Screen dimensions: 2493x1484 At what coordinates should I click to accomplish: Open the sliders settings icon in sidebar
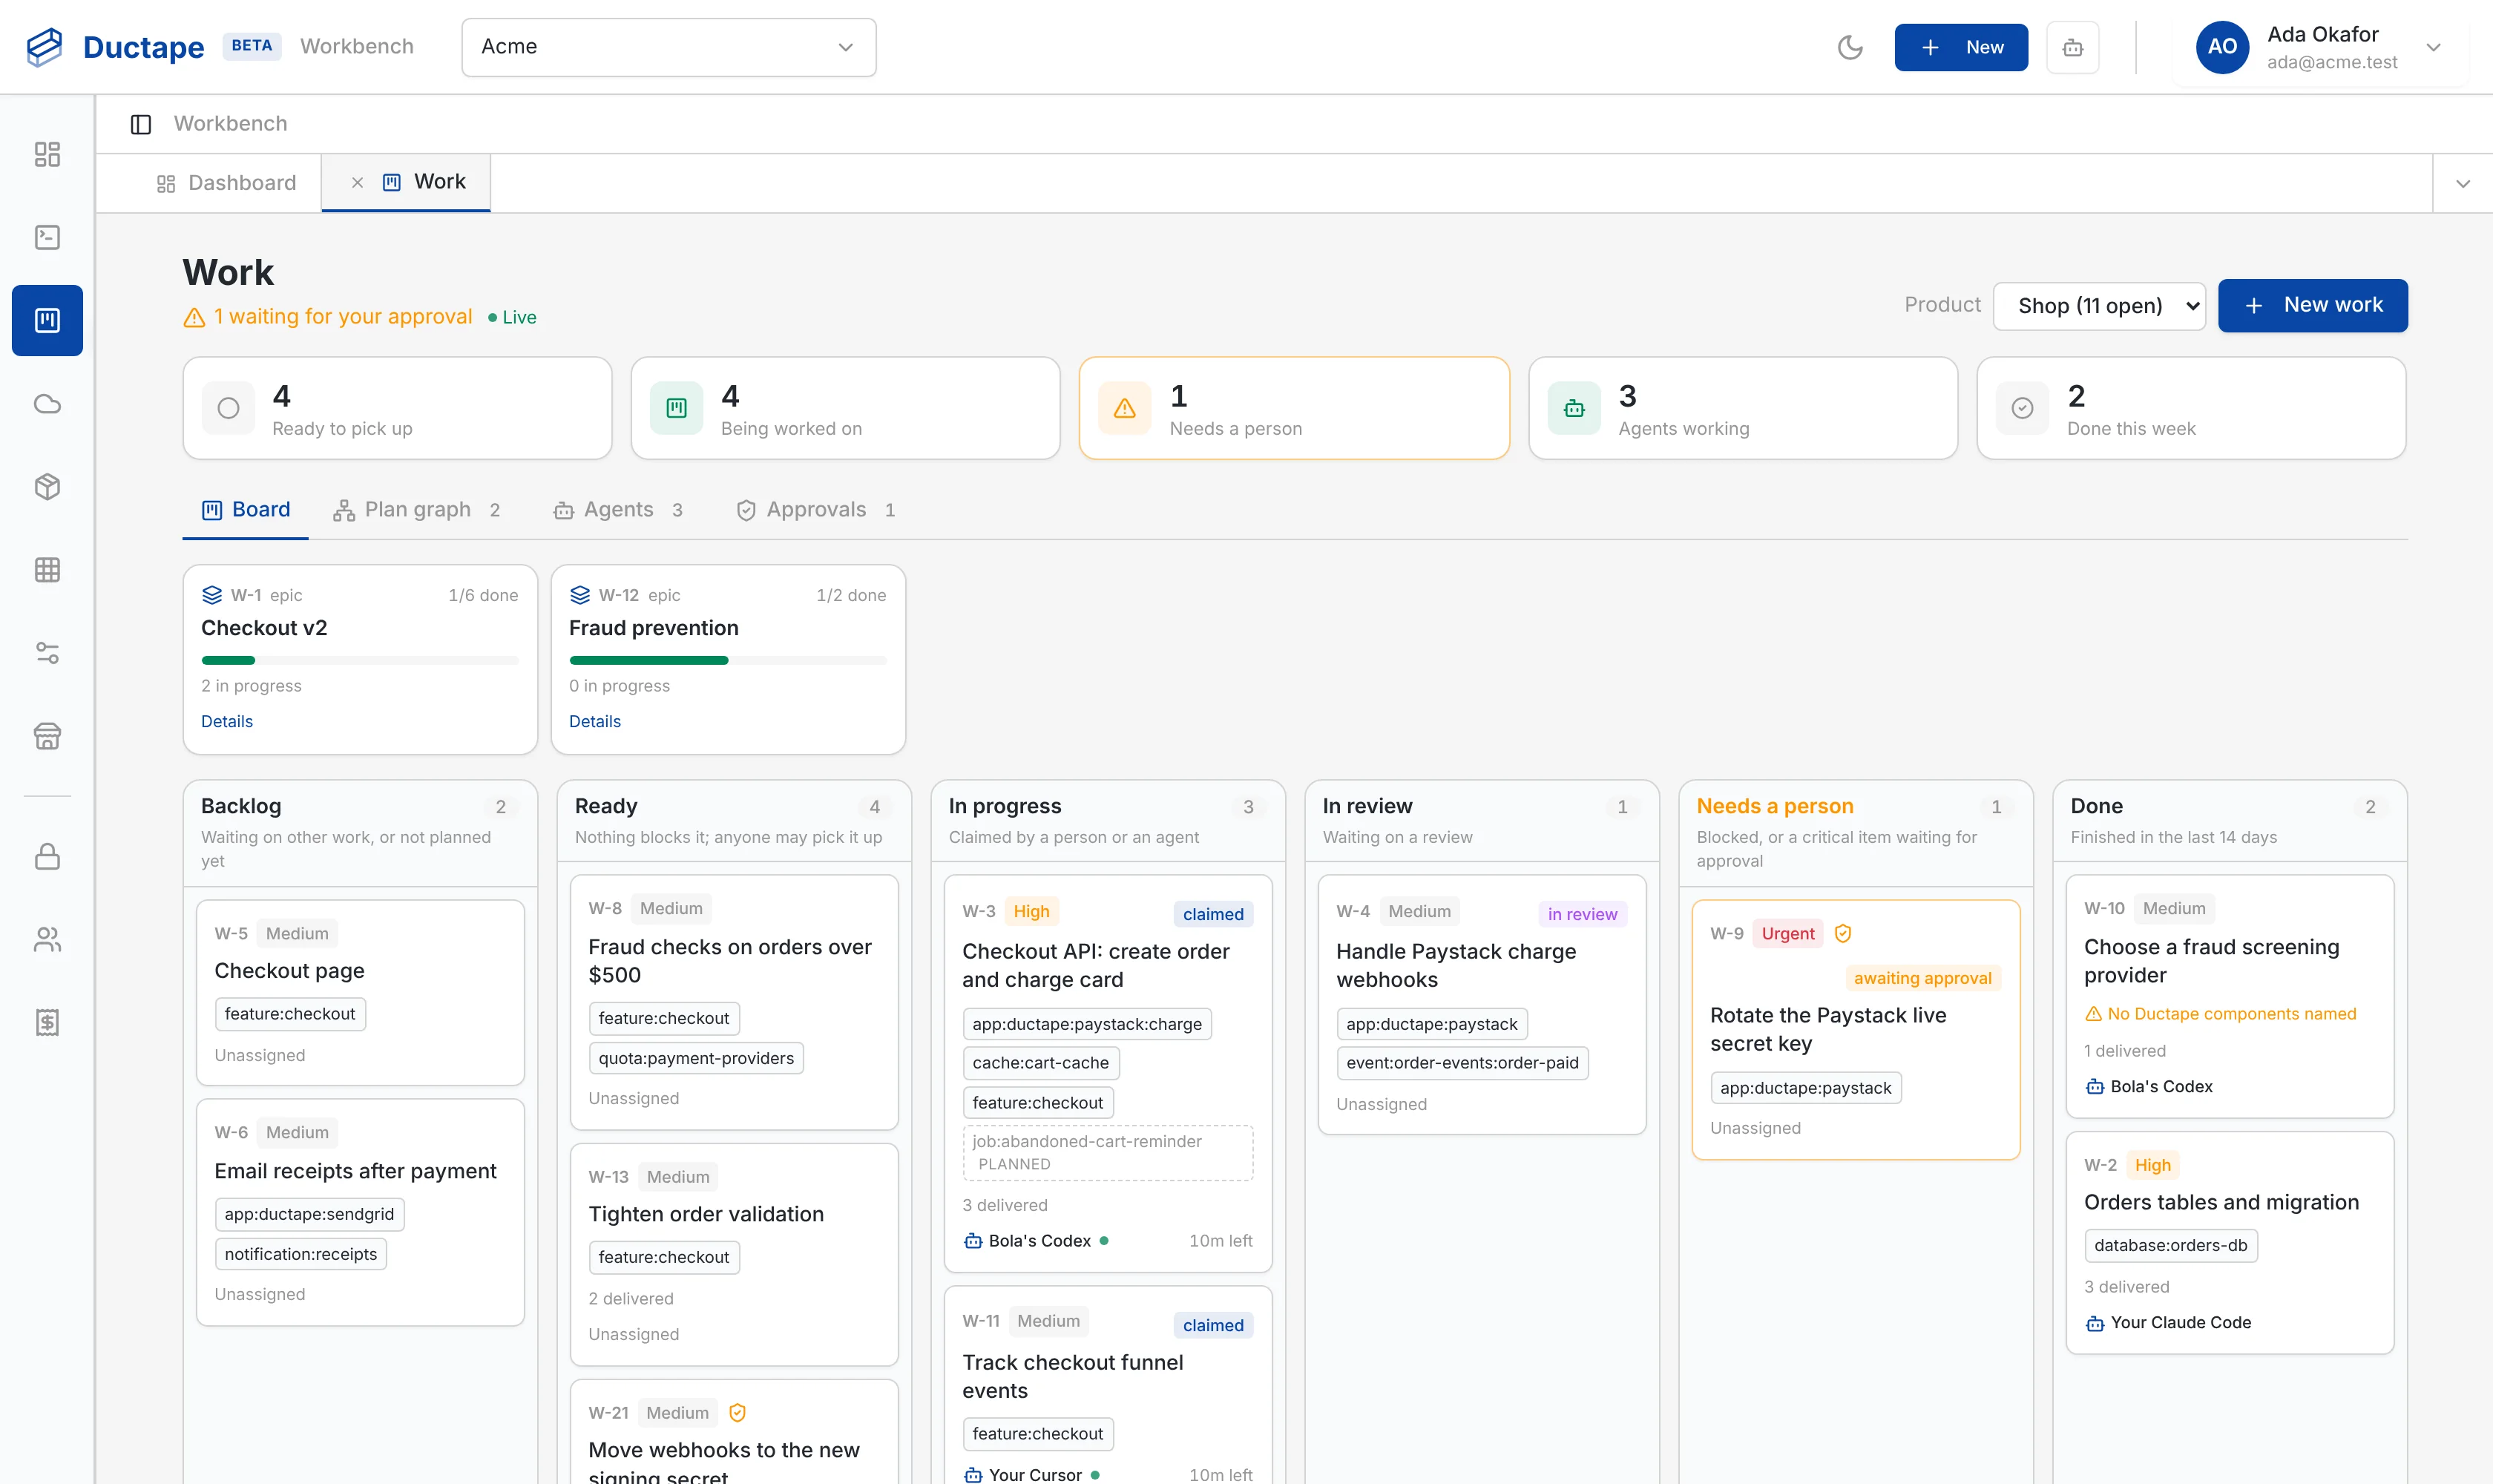tap(47, 653)
